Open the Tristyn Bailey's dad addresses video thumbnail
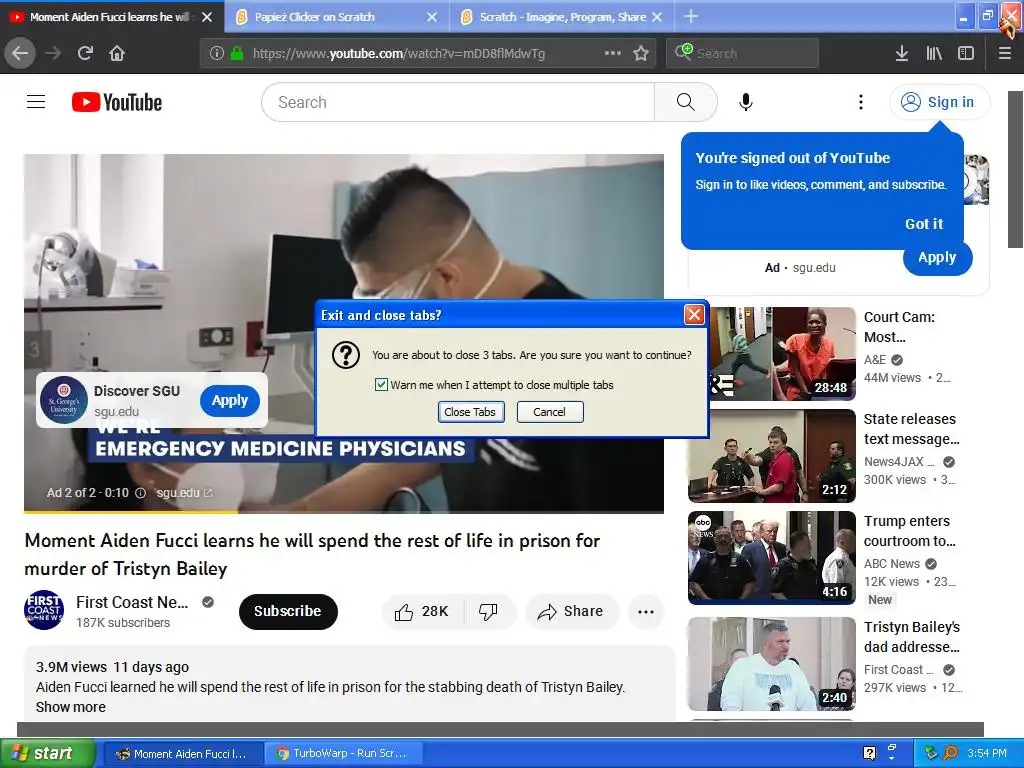 tap(772, 664)
